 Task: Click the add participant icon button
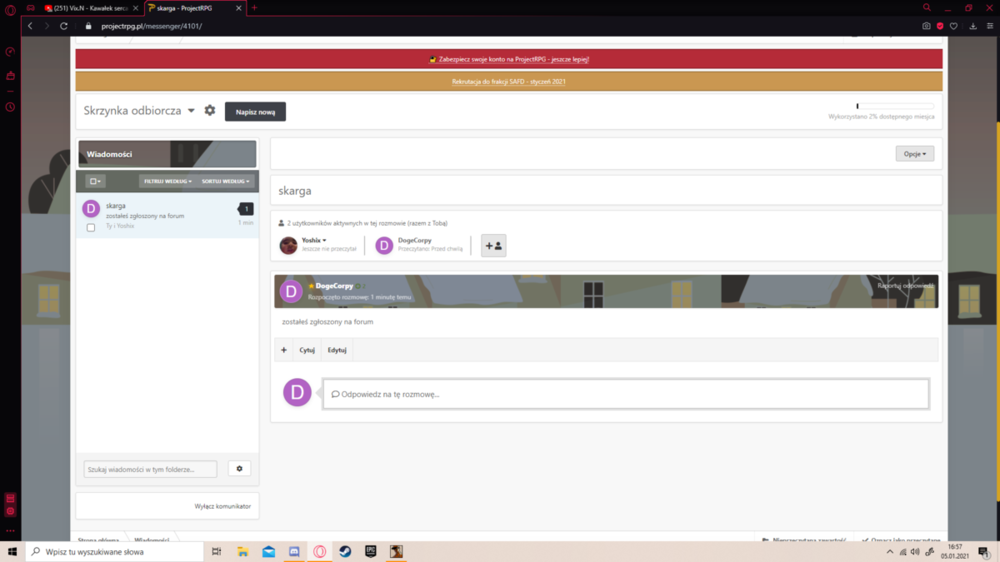(493, 246)
